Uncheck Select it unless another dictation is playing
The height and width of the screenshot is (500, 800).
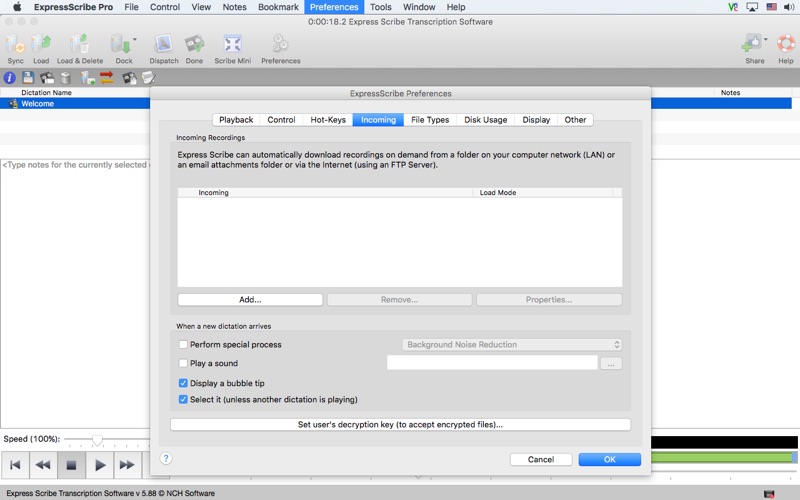click(x=183, y=399)
